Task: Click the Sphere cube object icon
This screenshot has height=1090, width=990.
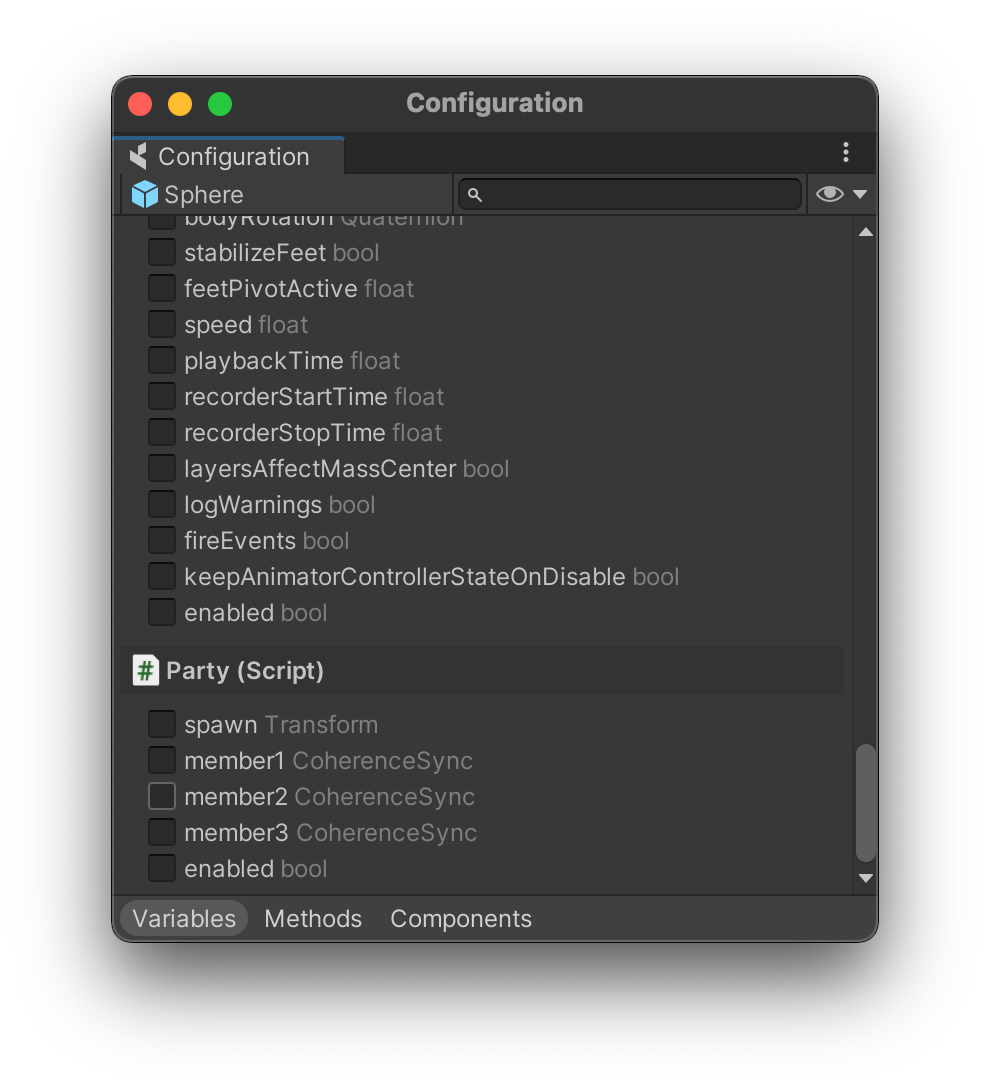Action: tap(145, 194)
